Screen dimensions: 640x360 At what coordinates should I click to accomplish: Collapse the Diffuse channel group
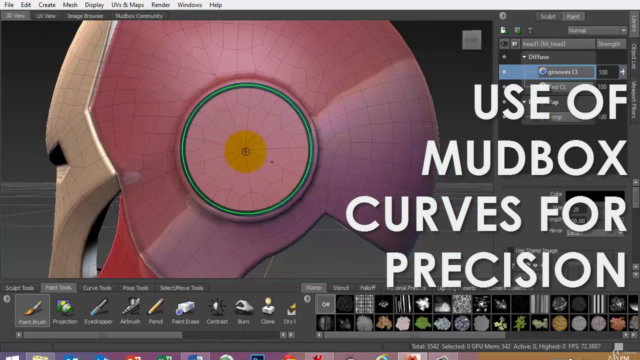[524, 57]
